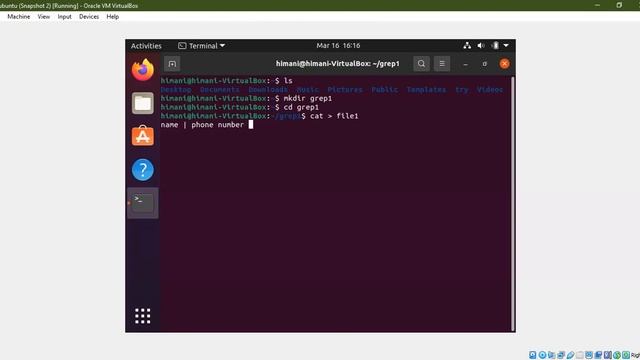Select the Terminal icon in dock
The width and height of the screenshot is (640, 360).
pyautogui.click(x=143, y=203)
